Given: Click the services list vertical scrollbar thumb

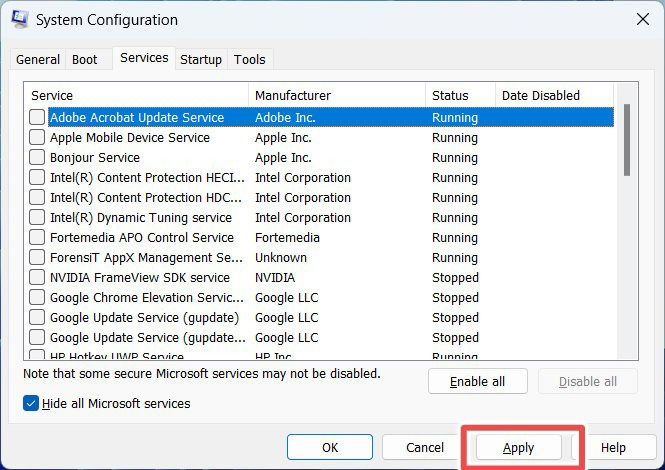Looking at the screenshot, I should [x=627, y=140].
